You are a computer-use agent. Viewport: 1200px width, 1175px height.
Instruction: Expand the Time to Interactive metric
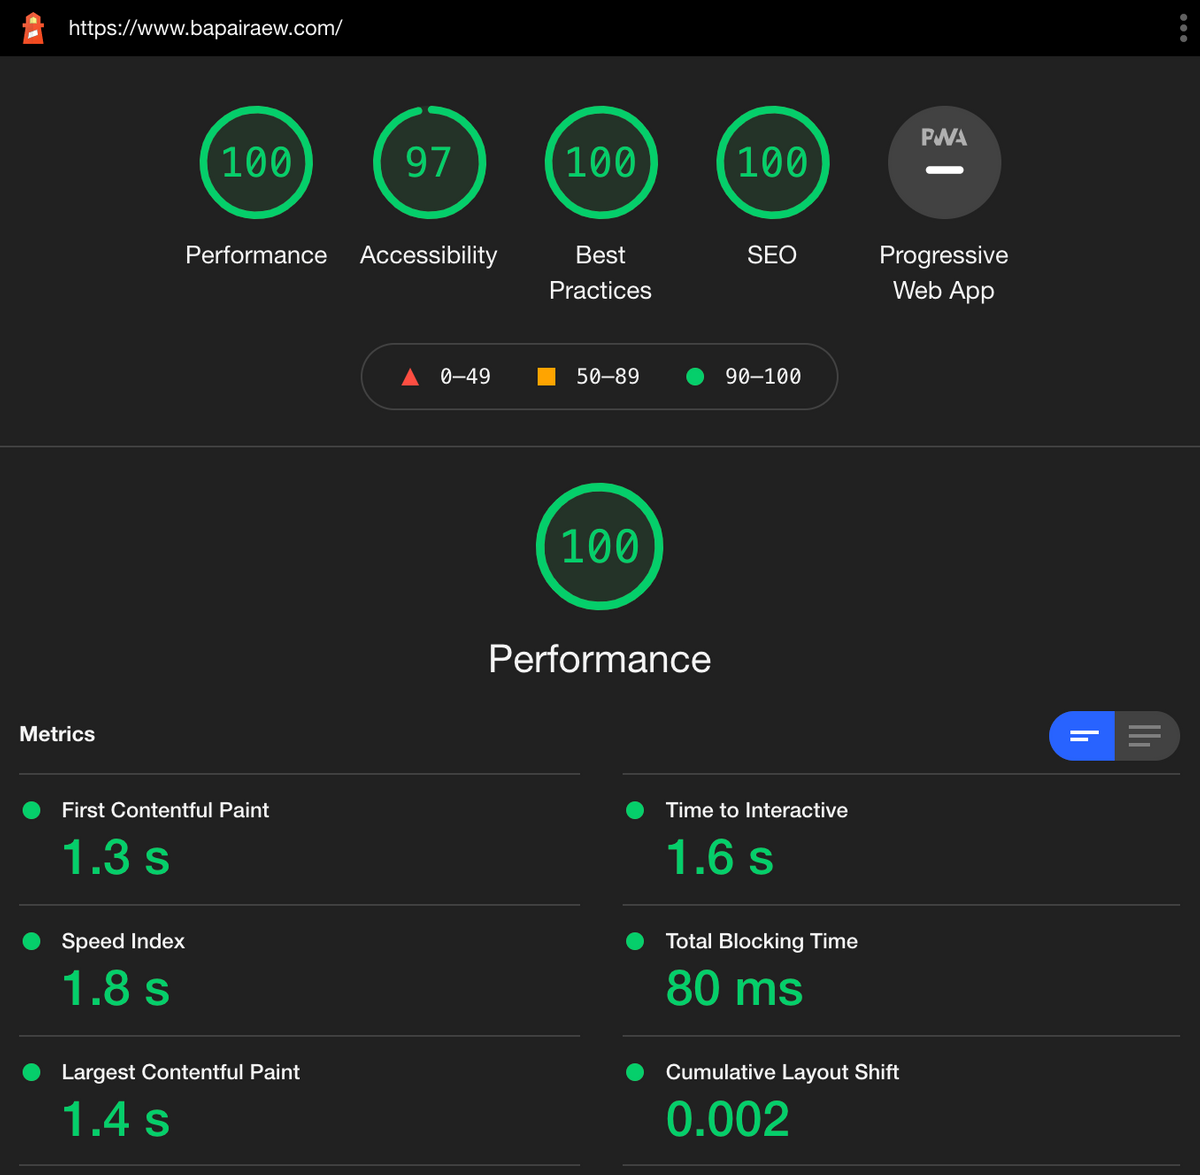click(756, 810)
